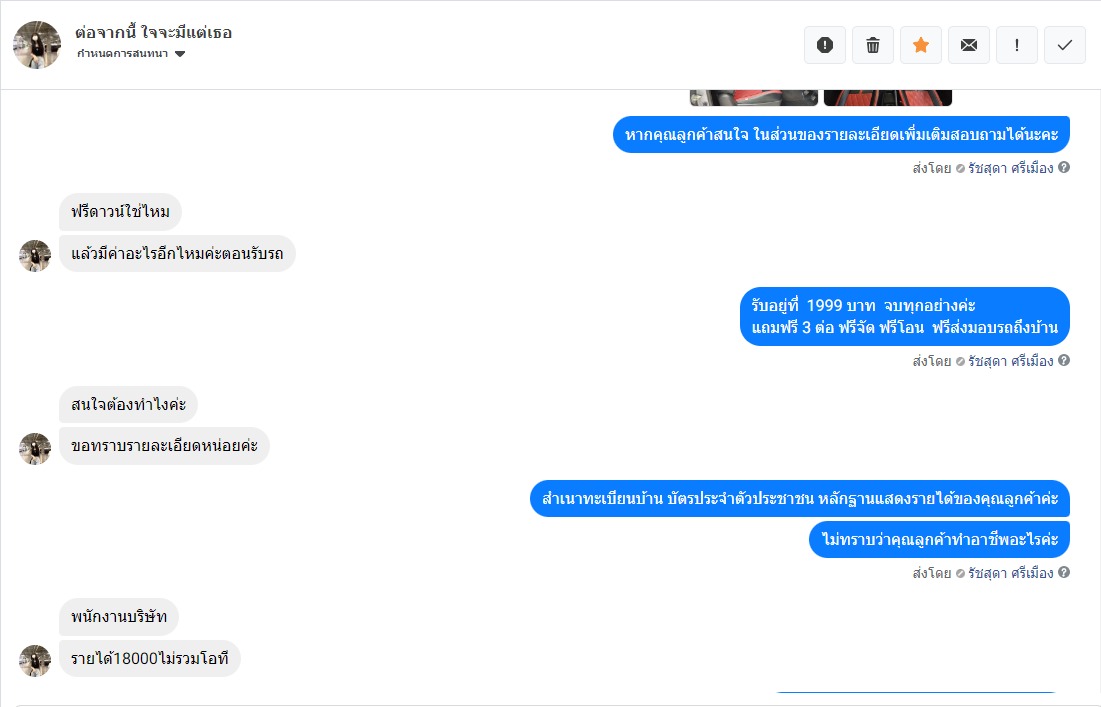1101x707 pixels.
Task: Click customer avatar beside แล้วมีค่าอะไรอีกไหม message
Action: tap(34, 256)
